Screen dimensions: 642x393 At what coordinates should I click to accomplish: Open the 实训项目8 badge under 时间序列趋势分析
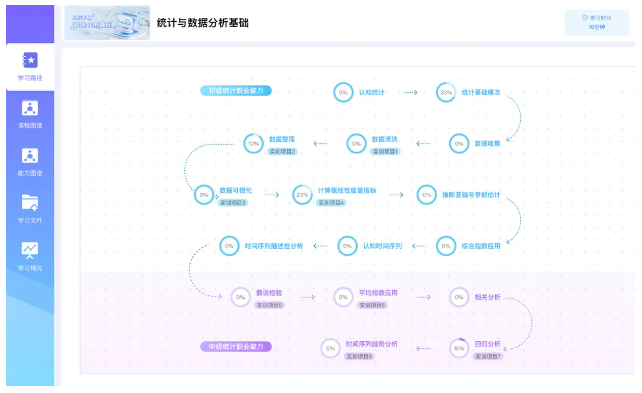(359, 357)
